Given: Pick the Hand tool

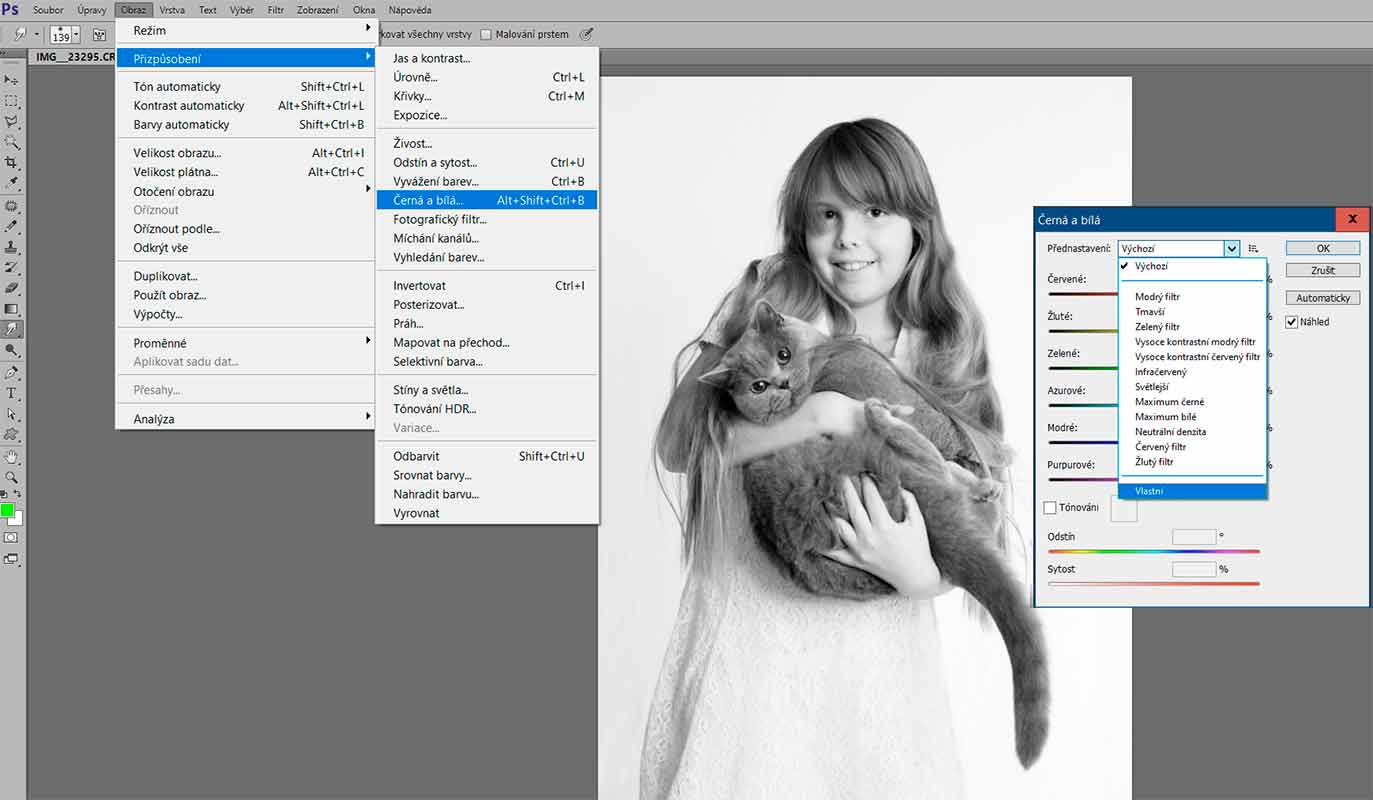Looking at the screenshot, I should [x=12, y=456].
